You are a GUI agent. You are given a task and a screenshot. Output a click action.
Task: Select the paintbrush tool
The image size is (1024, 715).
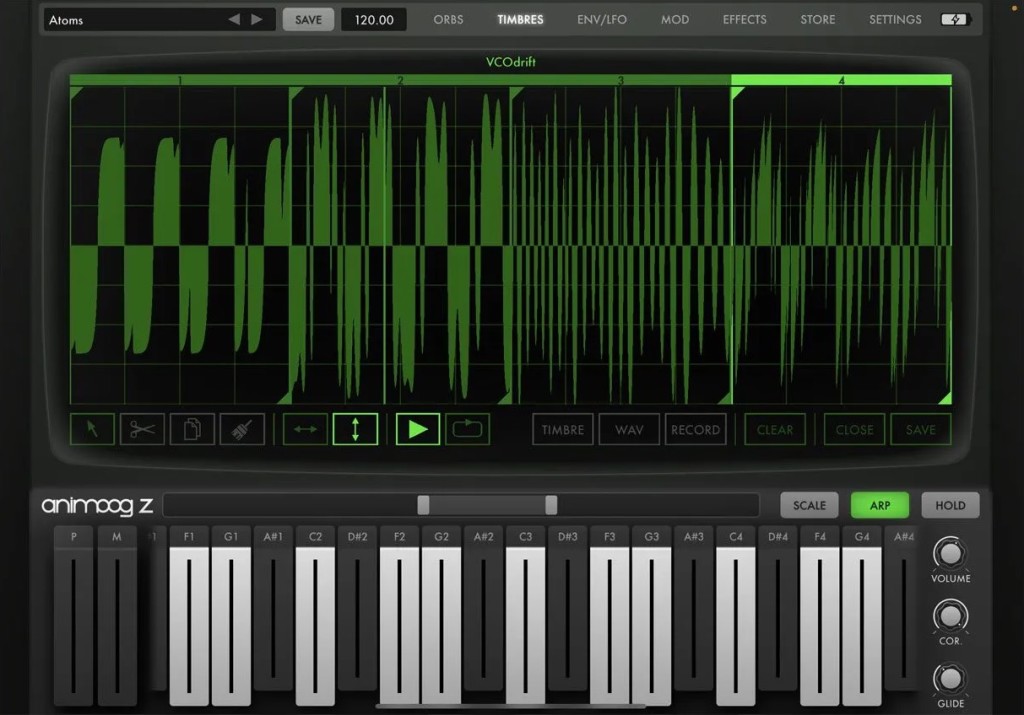point(242,429)
